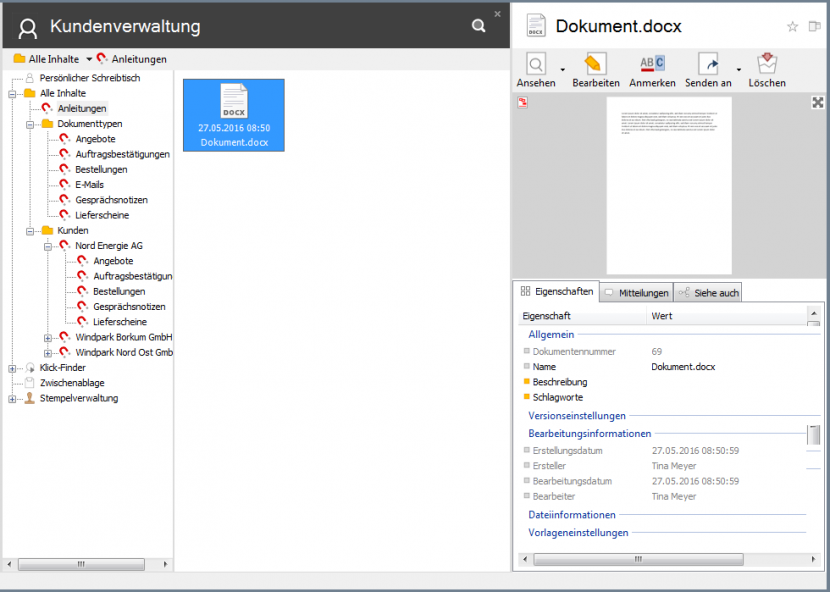Click the tree panel horizontal scrollbar
This screenshot has width=830, height=592.
click(87, 565)
